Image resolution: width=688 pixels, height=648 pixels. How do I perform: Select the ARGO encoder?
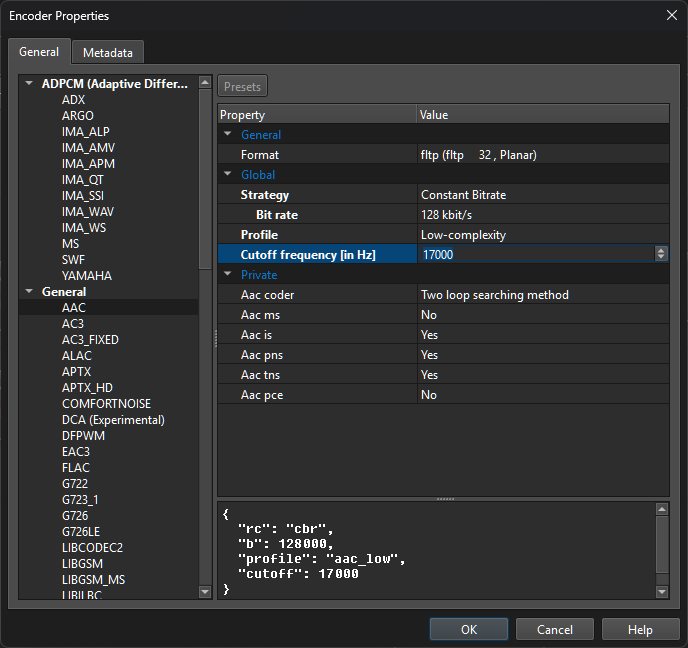(78, 116)
